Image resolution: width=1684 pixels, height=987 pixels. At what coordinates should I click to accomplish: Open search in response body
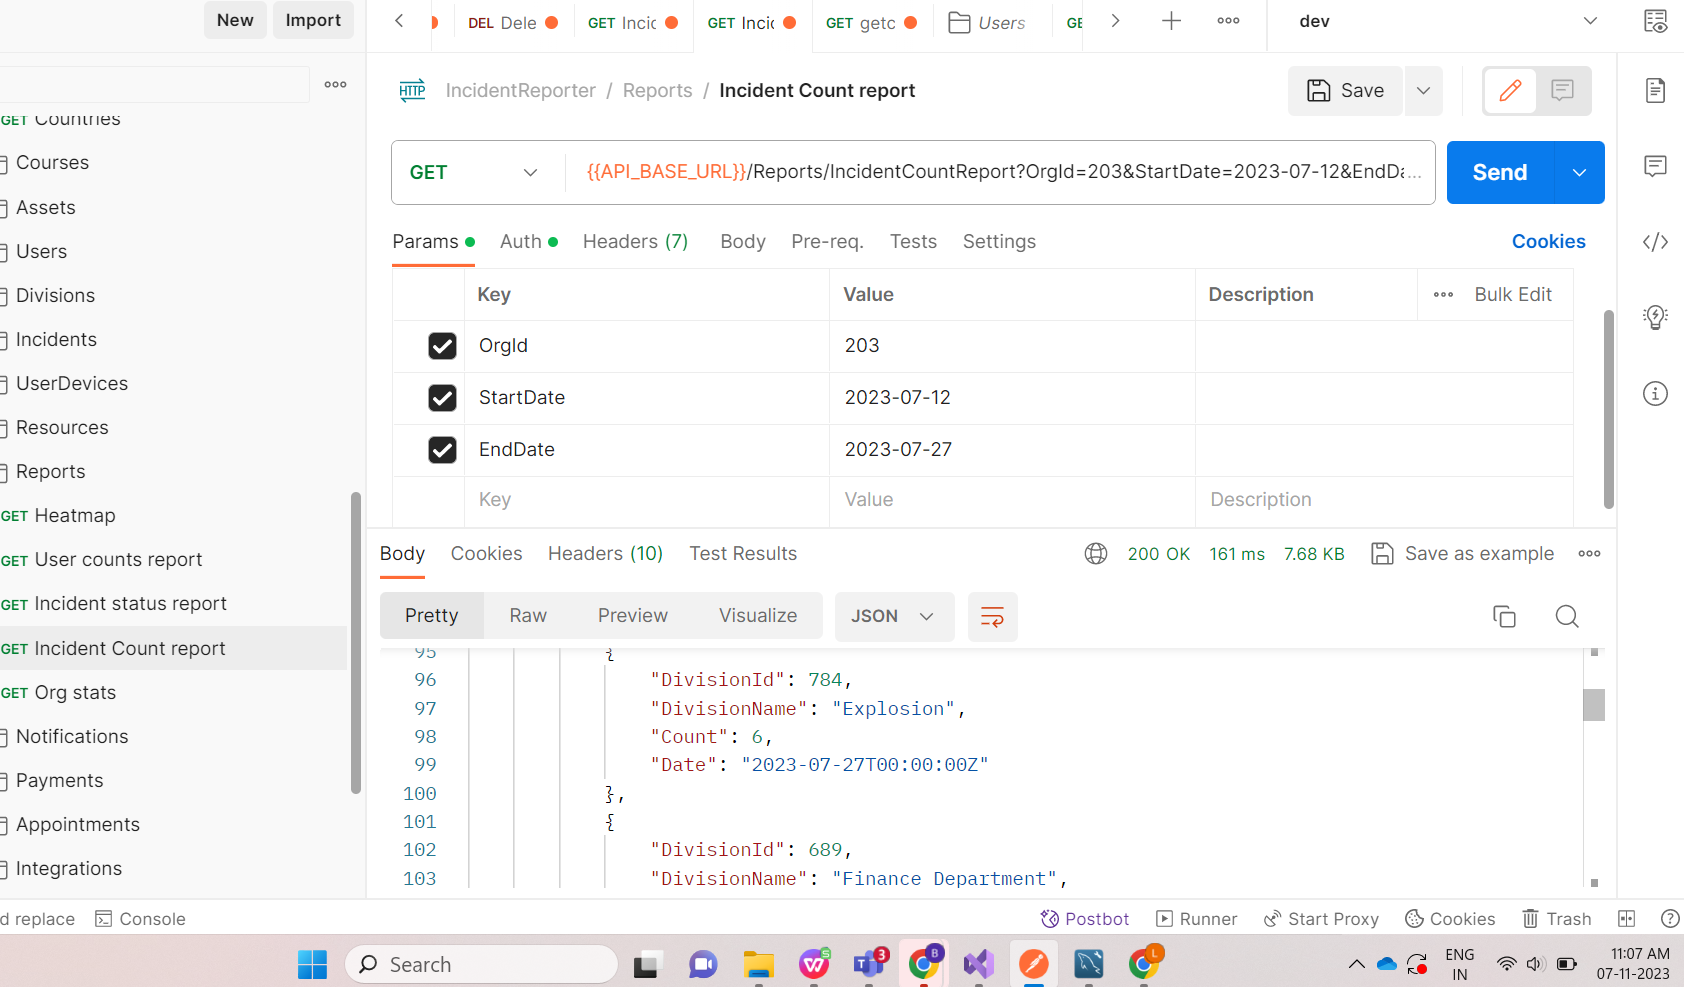tap(1567, 616)
